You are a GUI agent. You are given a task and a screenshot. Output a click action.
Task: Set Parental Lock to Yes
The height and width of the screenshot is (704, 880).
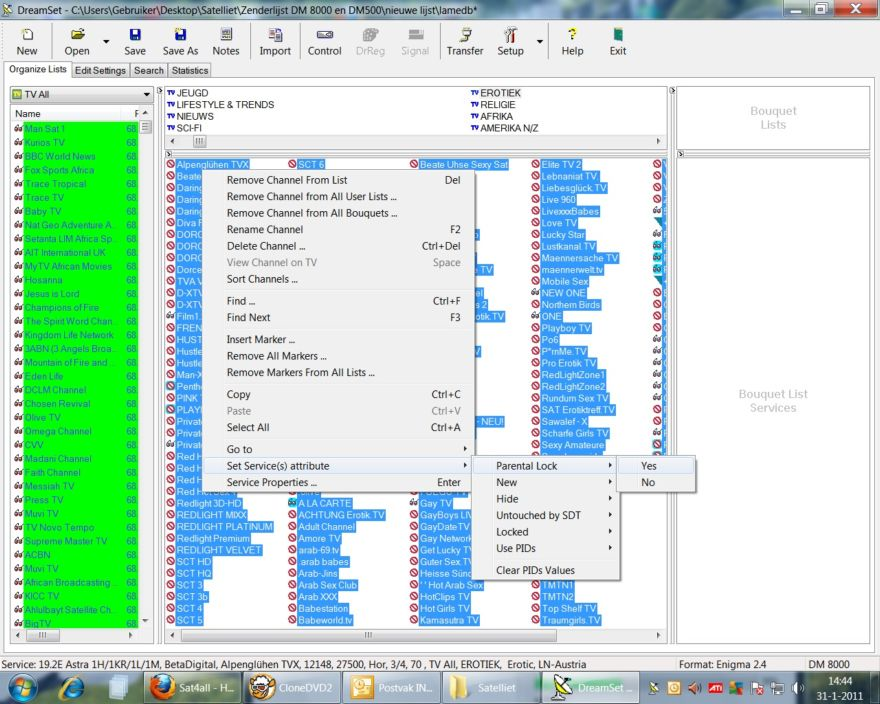click(x=656, y=466)
